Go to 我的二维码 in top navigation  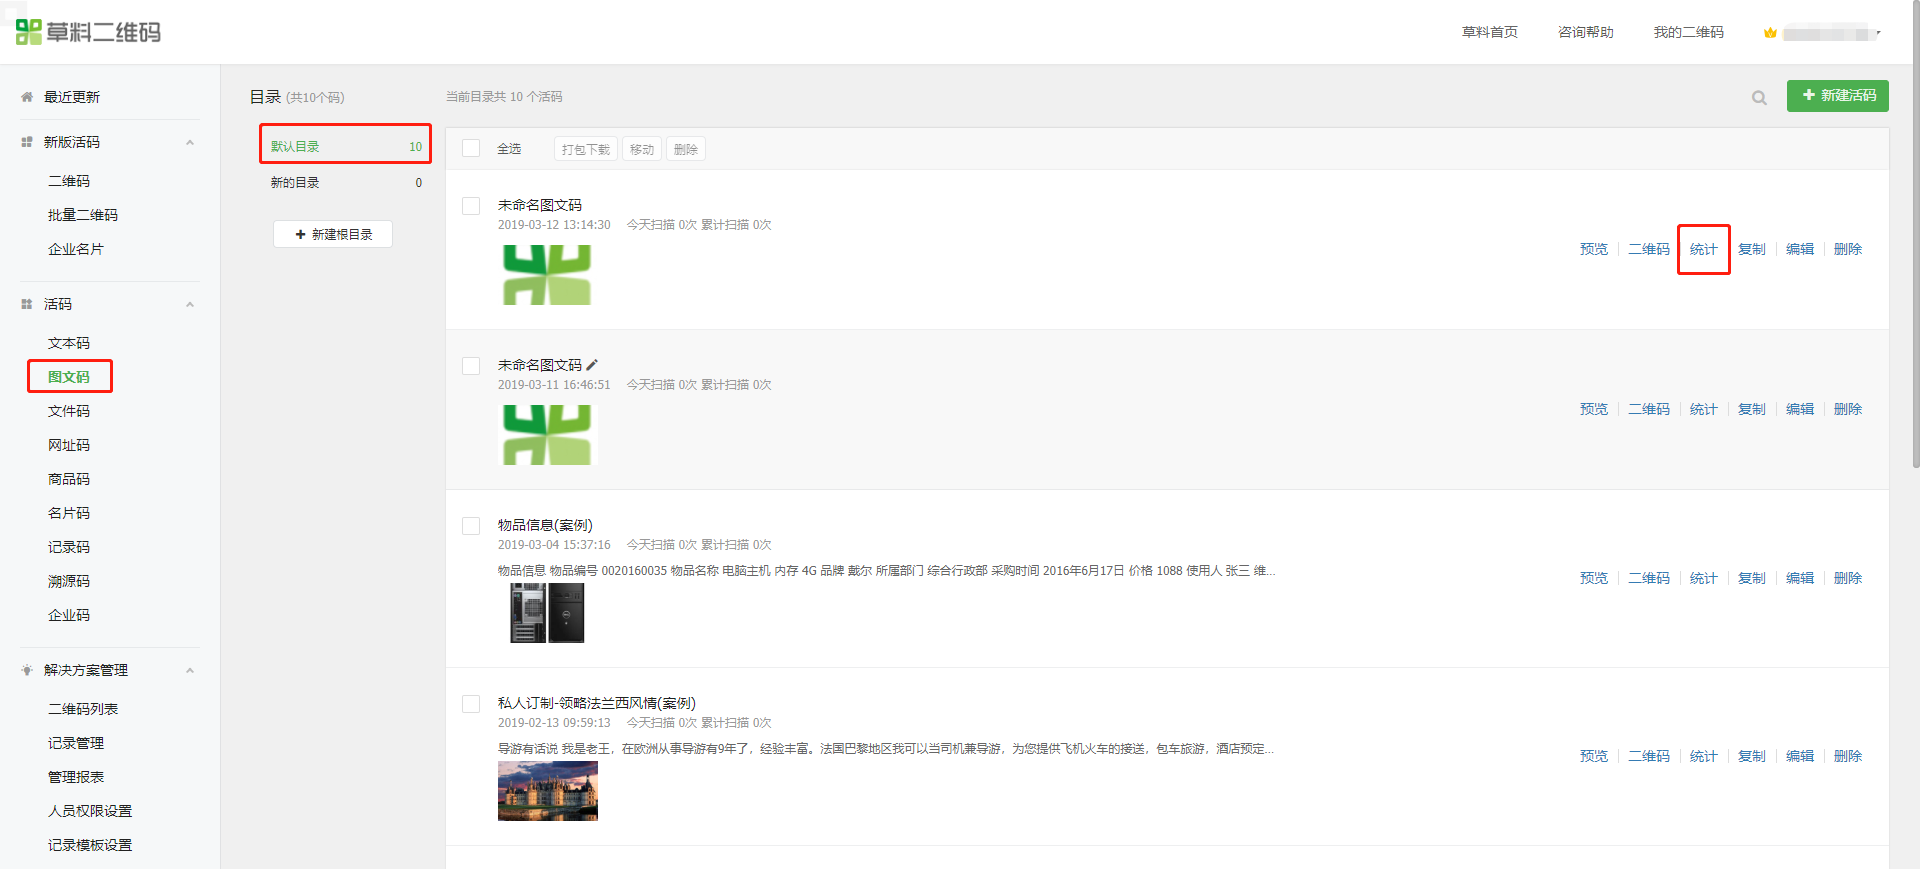(1688, 32)
